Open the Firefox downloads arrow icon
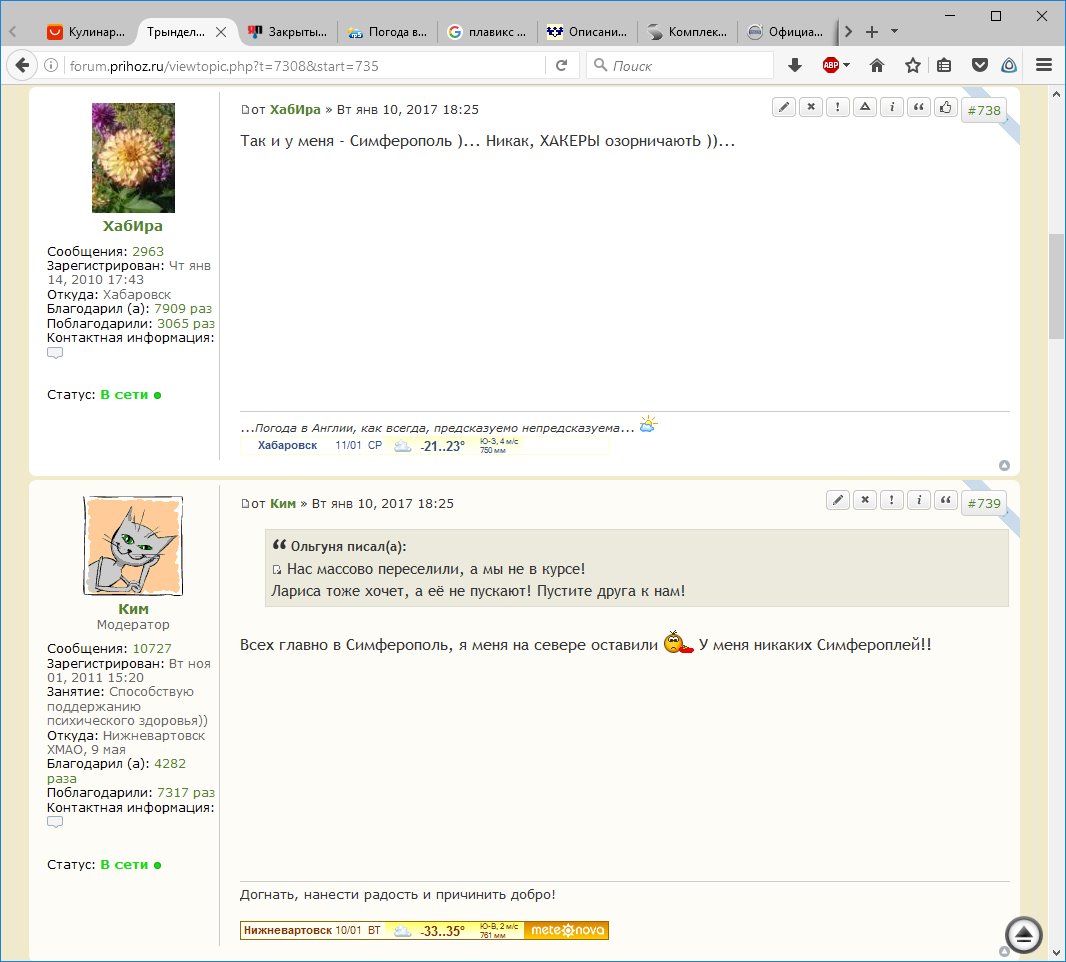This screenshot has width=1066, height=962. coord(795,66)
